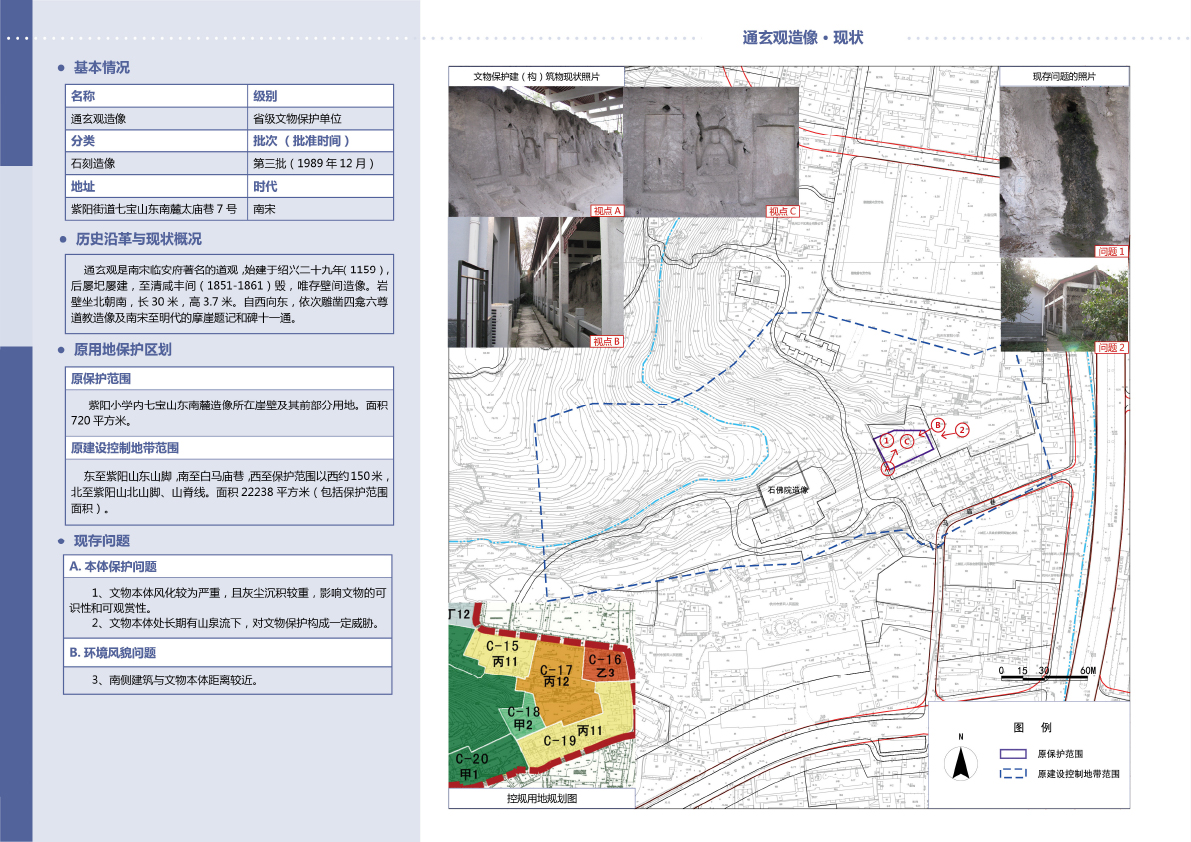
Task: Click the 文物保护建（构）筑物现状照片 caption
Action: tap(536, 77)
